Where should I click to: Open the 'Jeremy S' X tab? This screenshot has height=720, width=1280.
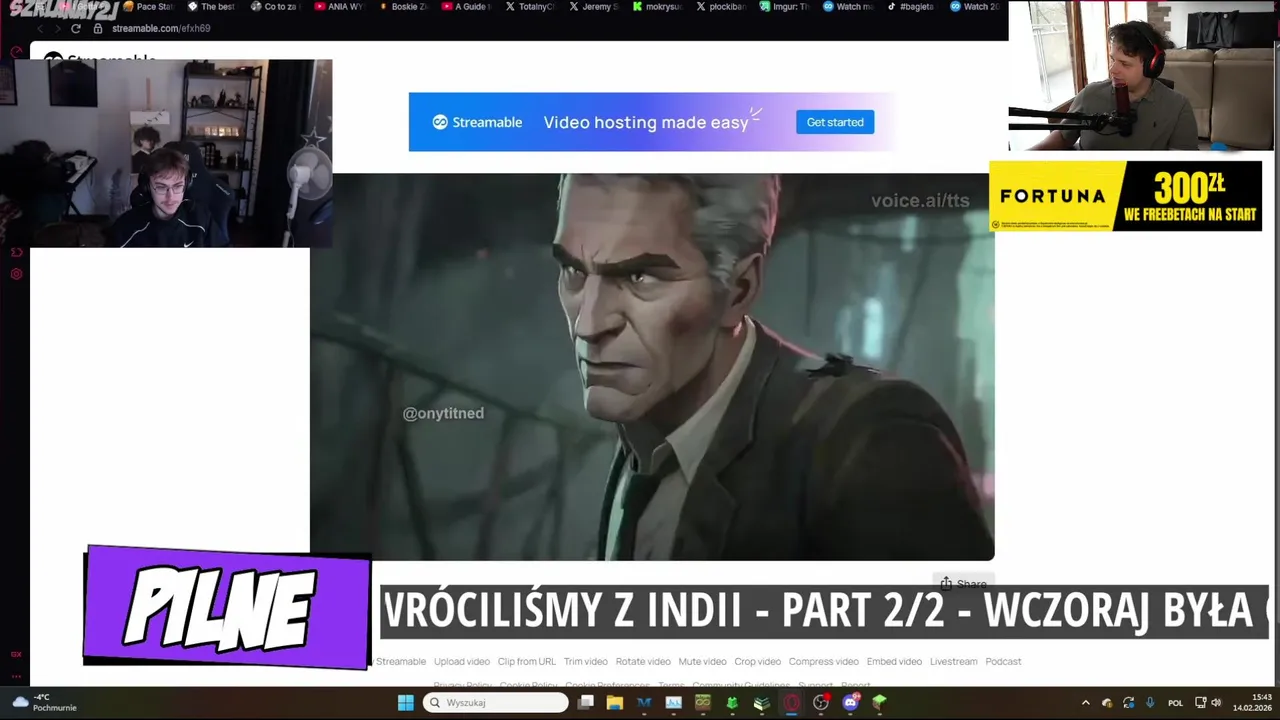coord(593,7)
